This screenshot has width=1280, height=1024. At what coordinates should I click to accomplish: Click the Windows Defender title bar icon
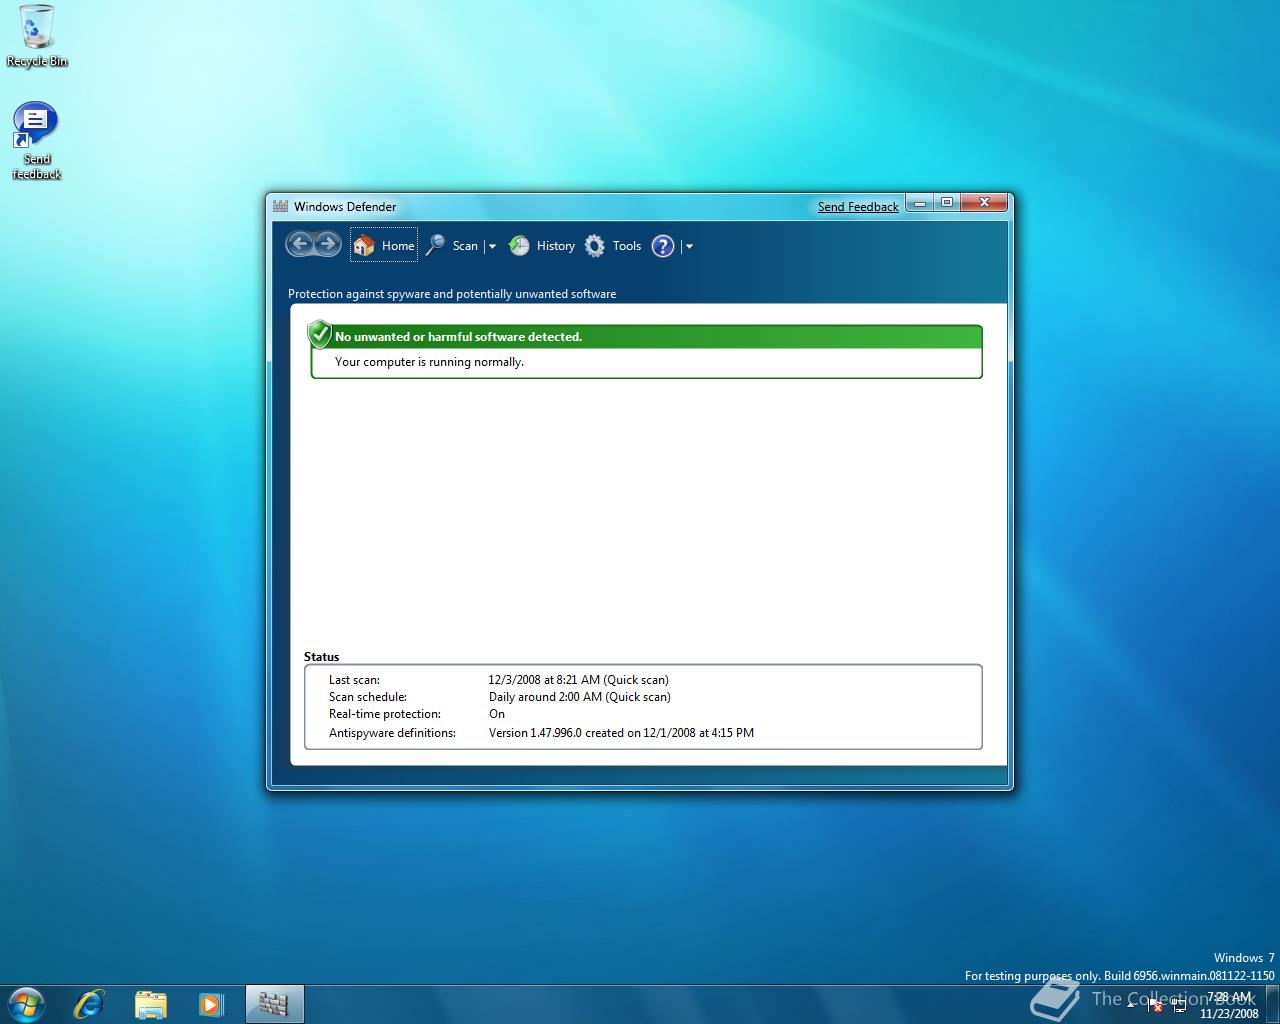pyautogui.click(x=281, y=206)
